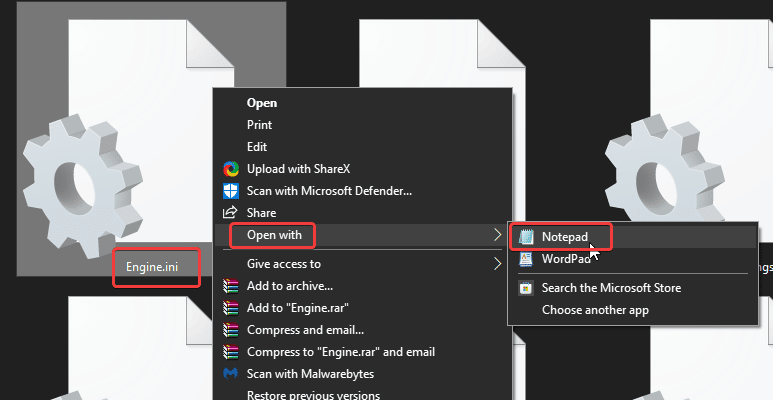Screen dimensions: 773x400
Task: Click the ShareX icon beside Upload with ShareX
Action: pyautogui.click(x=231, y=169)
